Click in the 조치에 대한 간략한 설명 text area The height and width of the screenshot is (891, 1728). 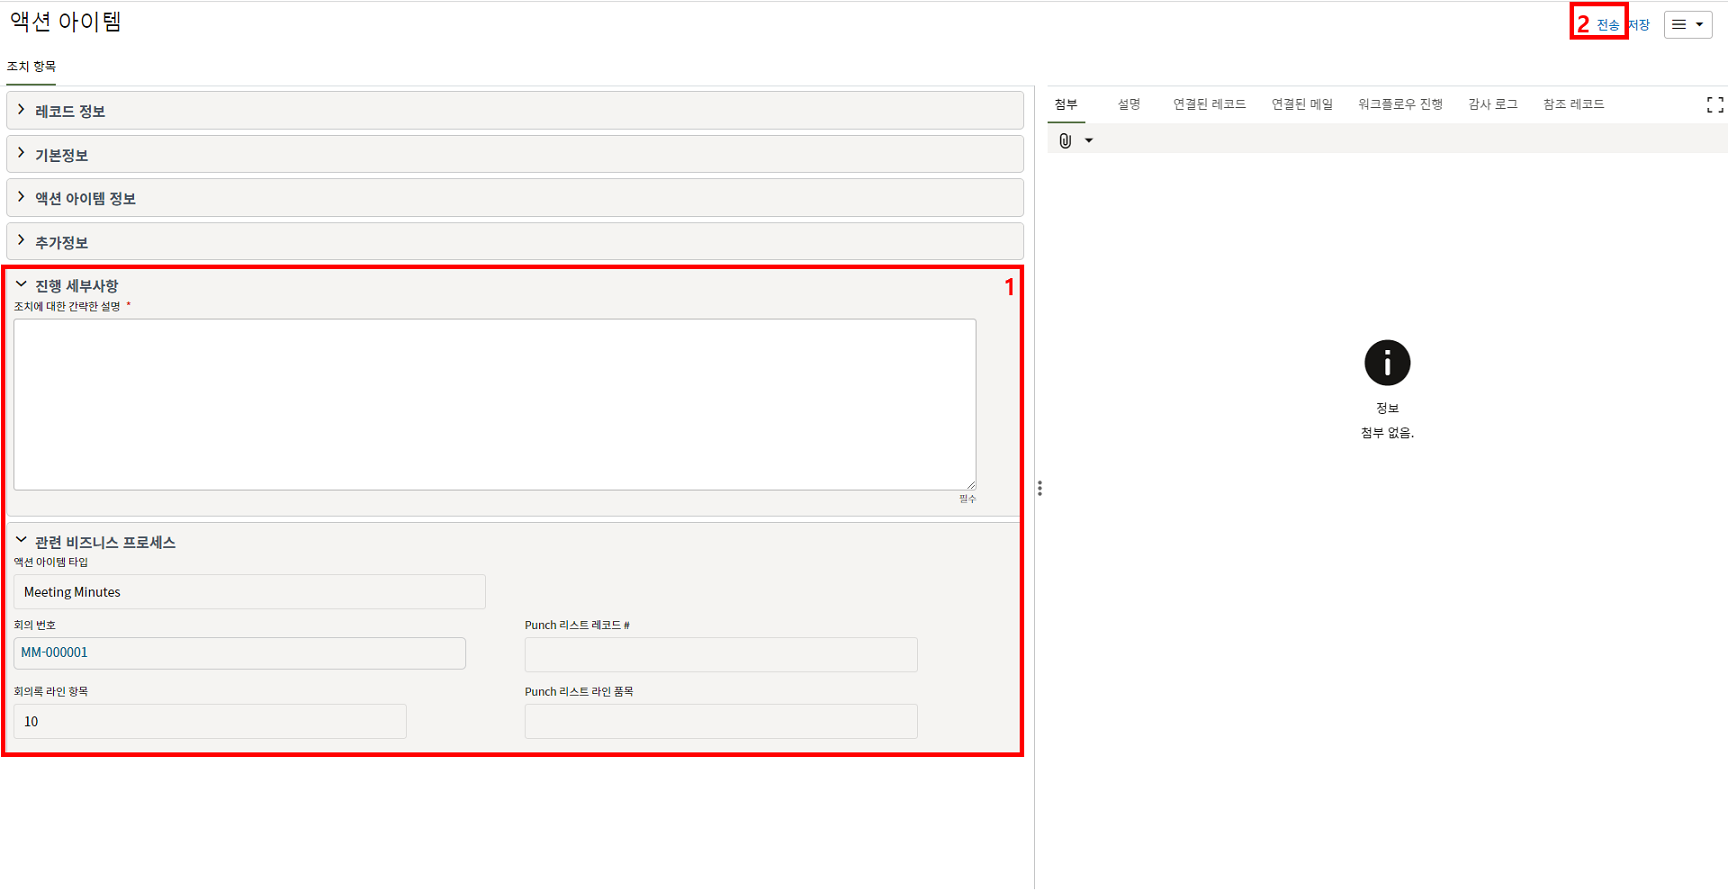[494, 404]
